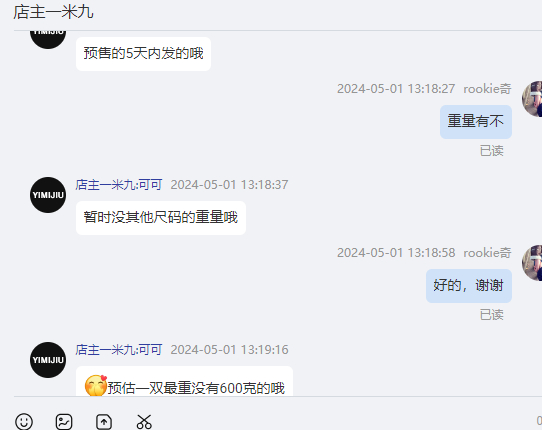542x430 pixels.
Task: Click 已读 status under 重量有不
Action: pyautogui.click(x=492, y=151)
